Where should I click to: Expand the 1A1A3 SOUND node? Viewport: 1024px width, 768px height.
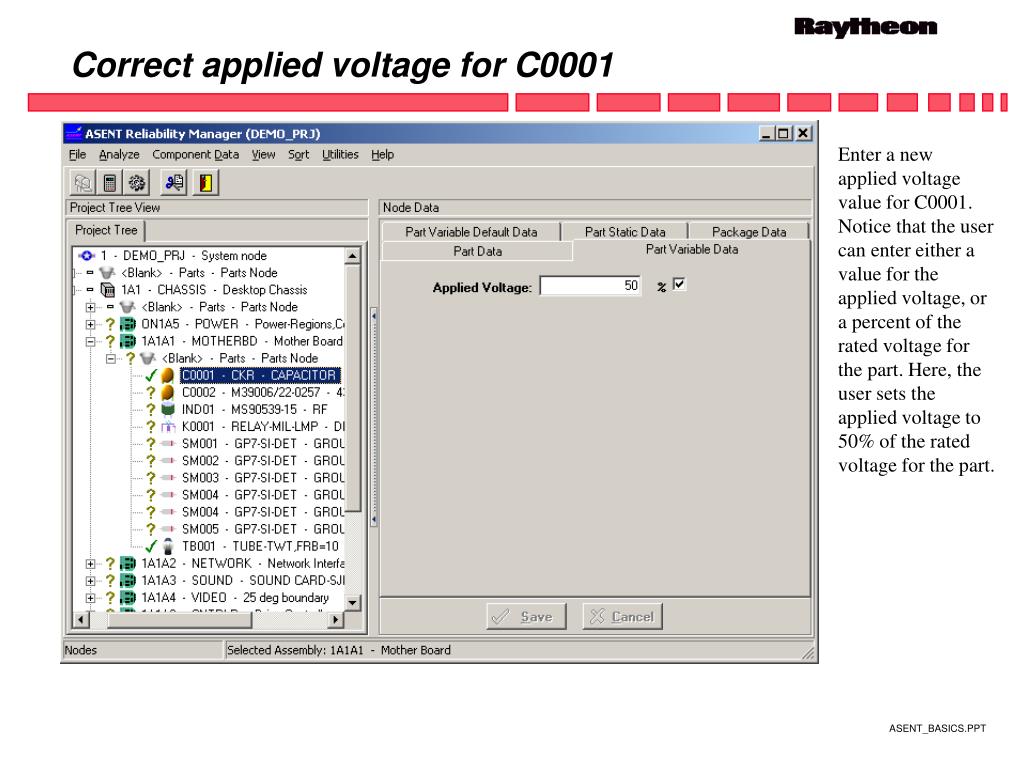pos(90,580)
